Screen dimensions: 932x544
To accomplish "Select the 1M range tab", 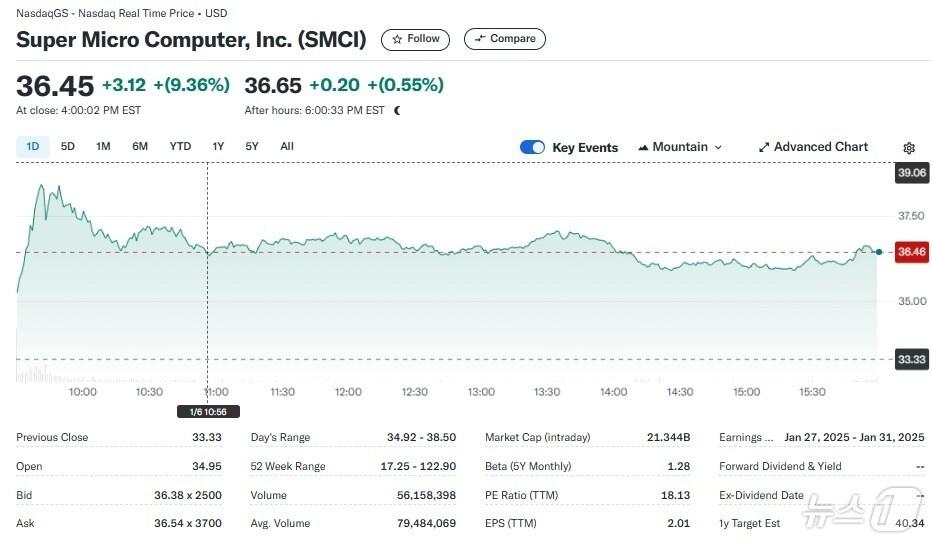I will point(103,147).
